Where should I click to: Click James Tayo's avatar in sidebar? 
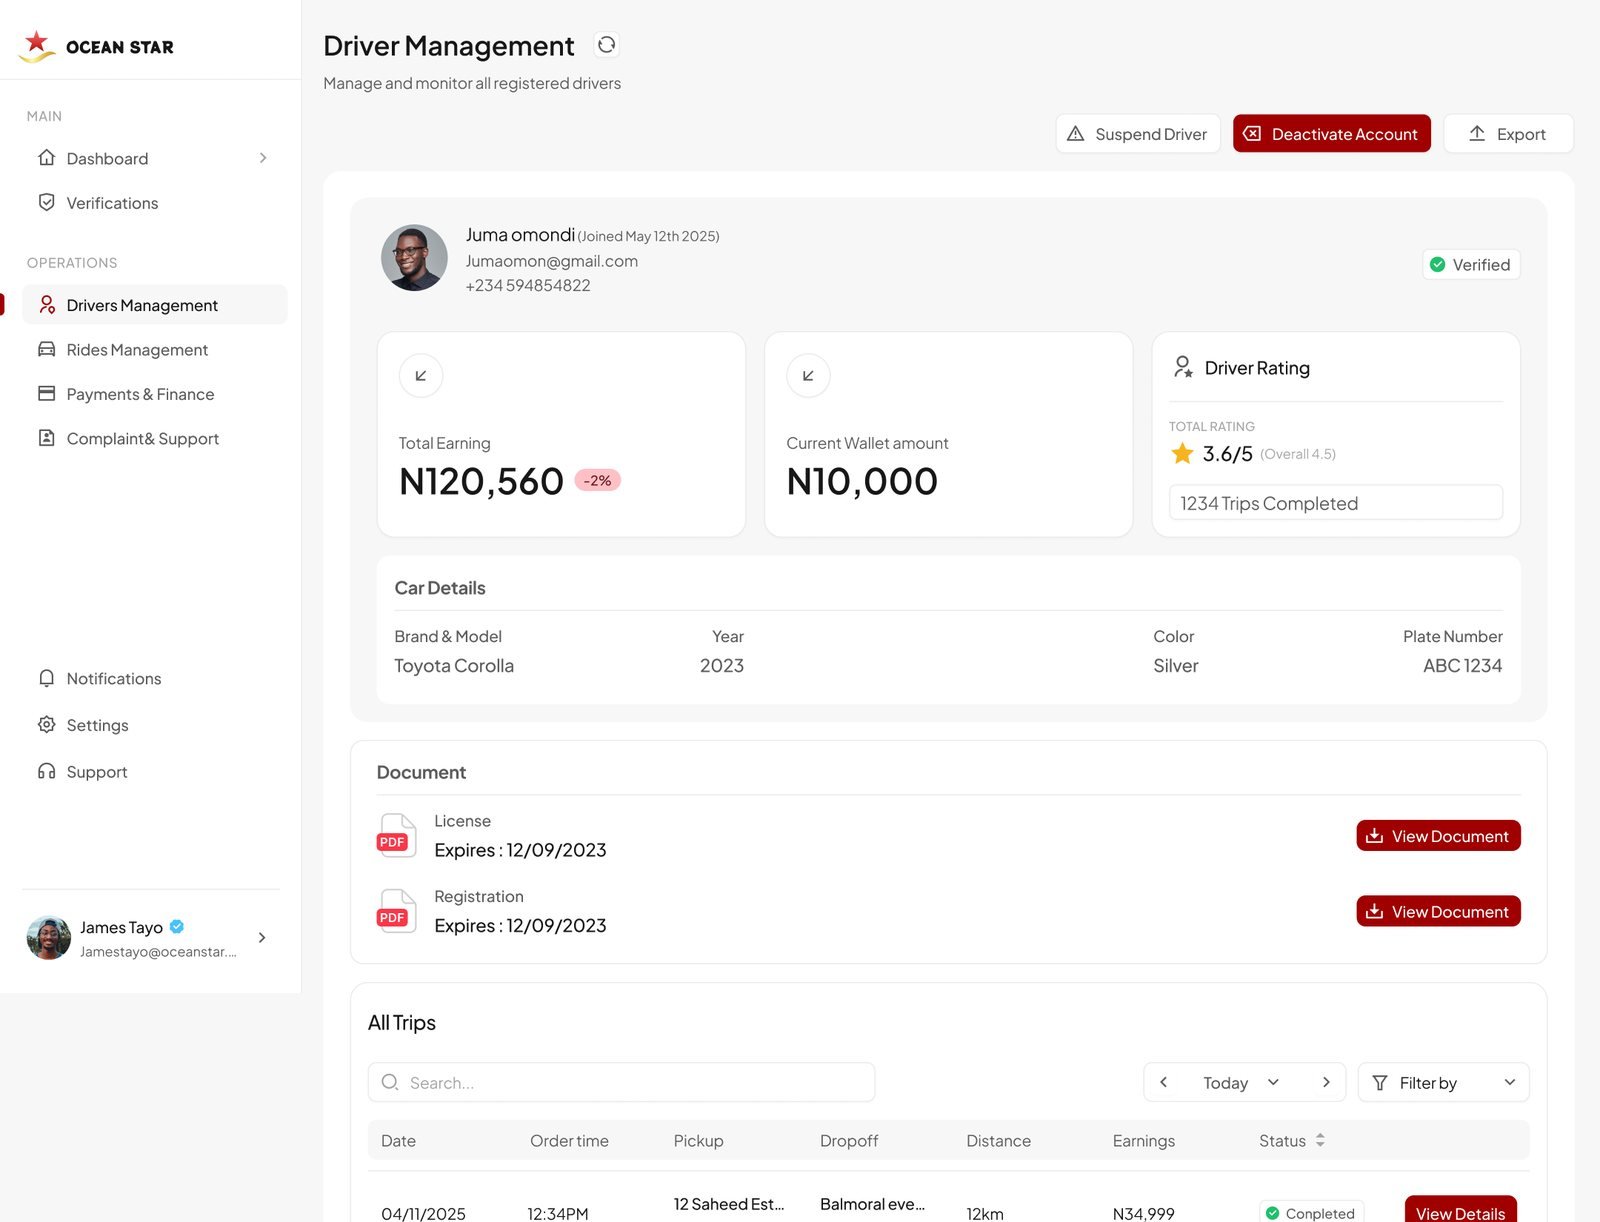[48, 938]
